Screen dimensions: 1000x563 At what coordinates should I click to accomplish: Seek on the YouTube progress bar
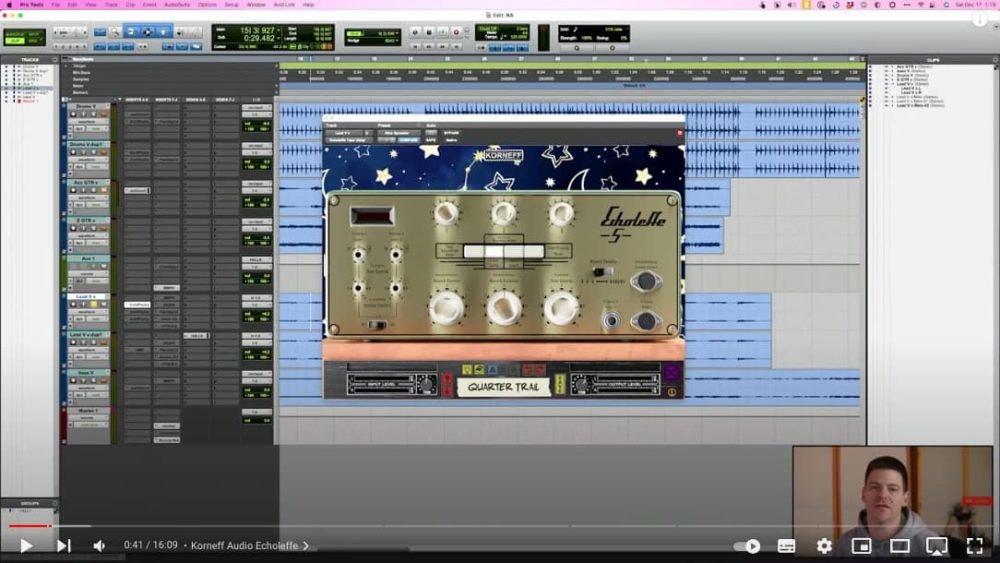click(x=500, y=526)
